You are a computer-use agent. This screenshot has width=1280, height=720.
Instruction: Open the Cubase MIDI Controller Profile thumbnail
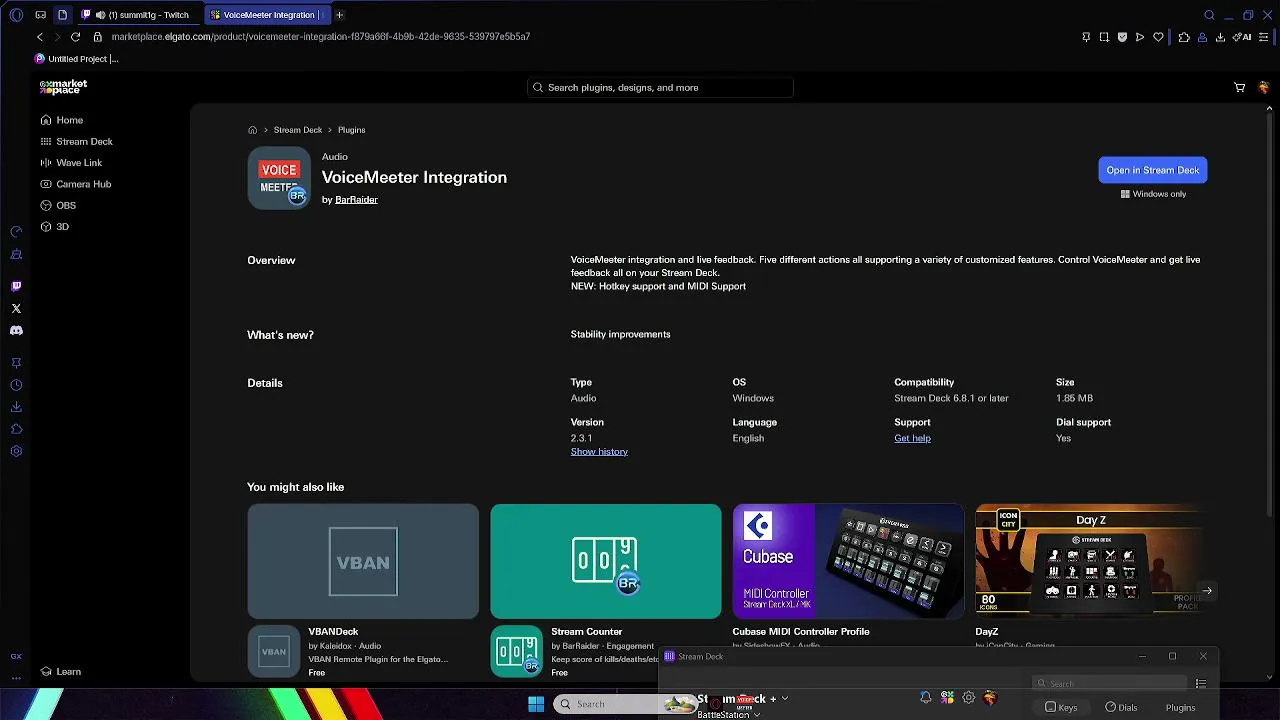tap(848, 561)
